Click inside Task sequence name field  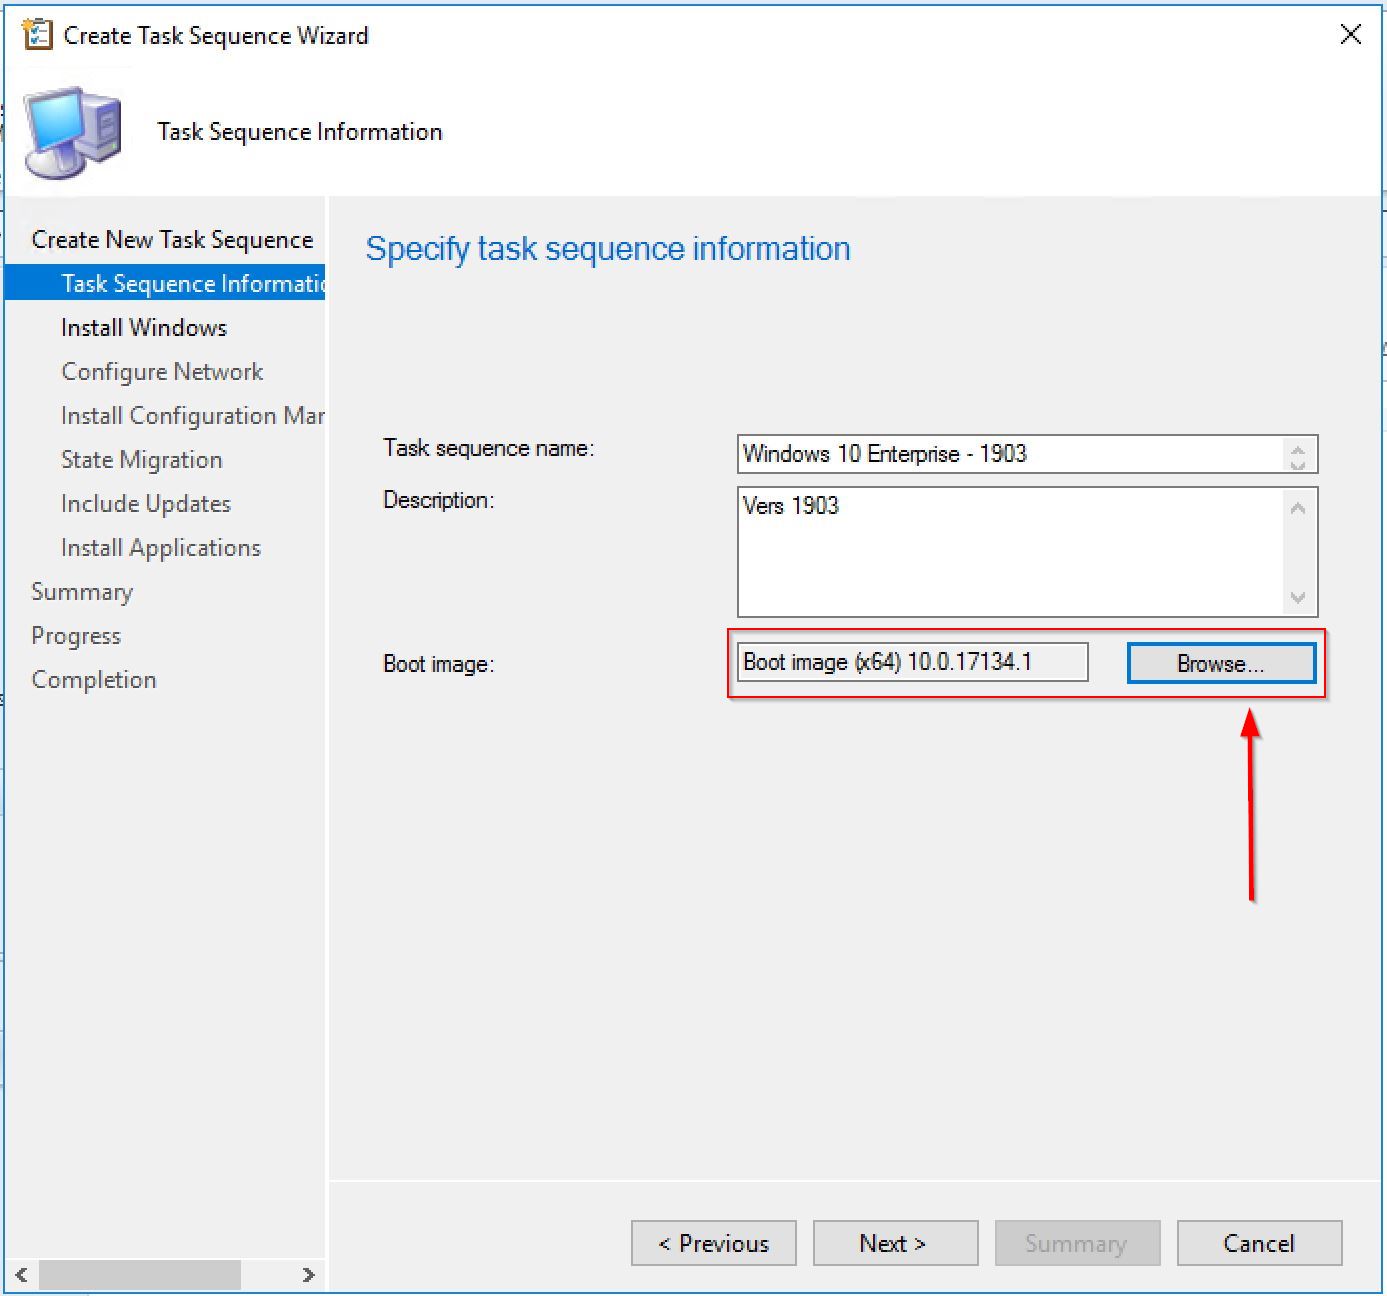click(x=1010, y=454)
